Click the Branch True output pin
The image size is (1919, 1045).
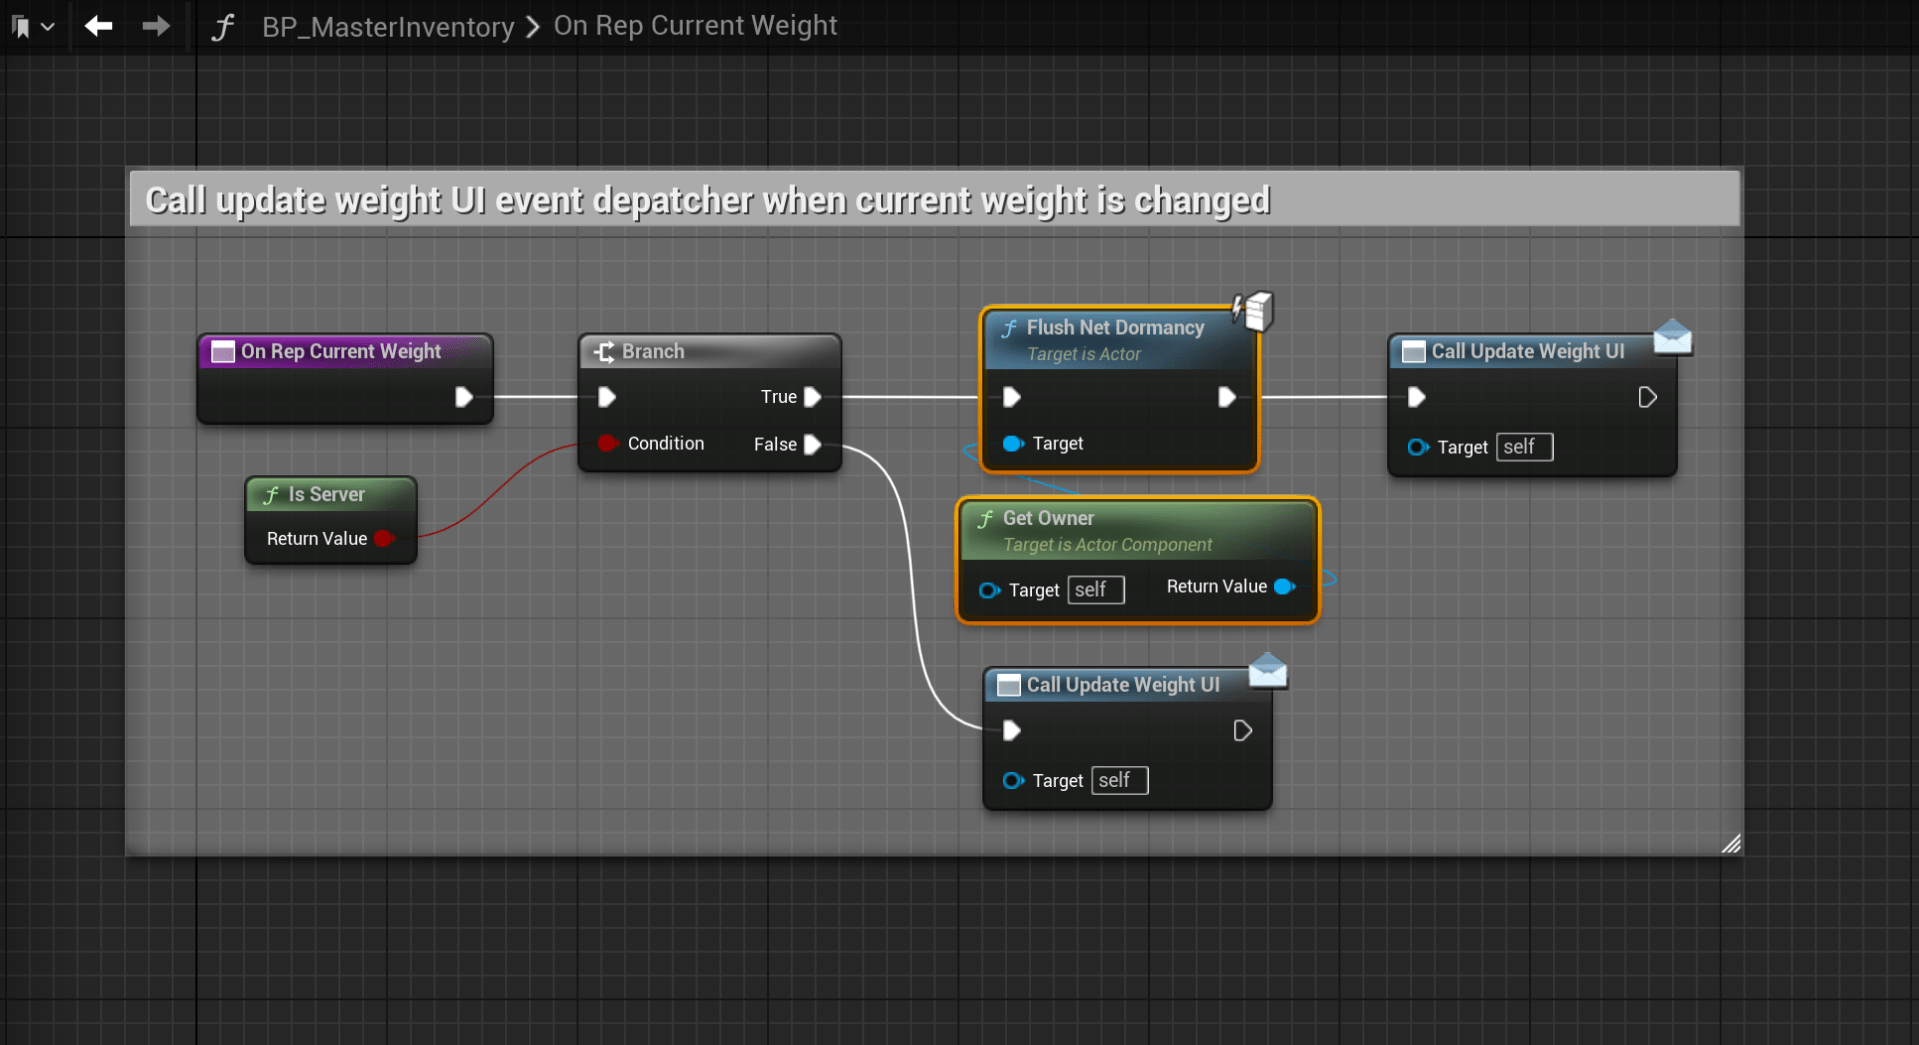812,397
